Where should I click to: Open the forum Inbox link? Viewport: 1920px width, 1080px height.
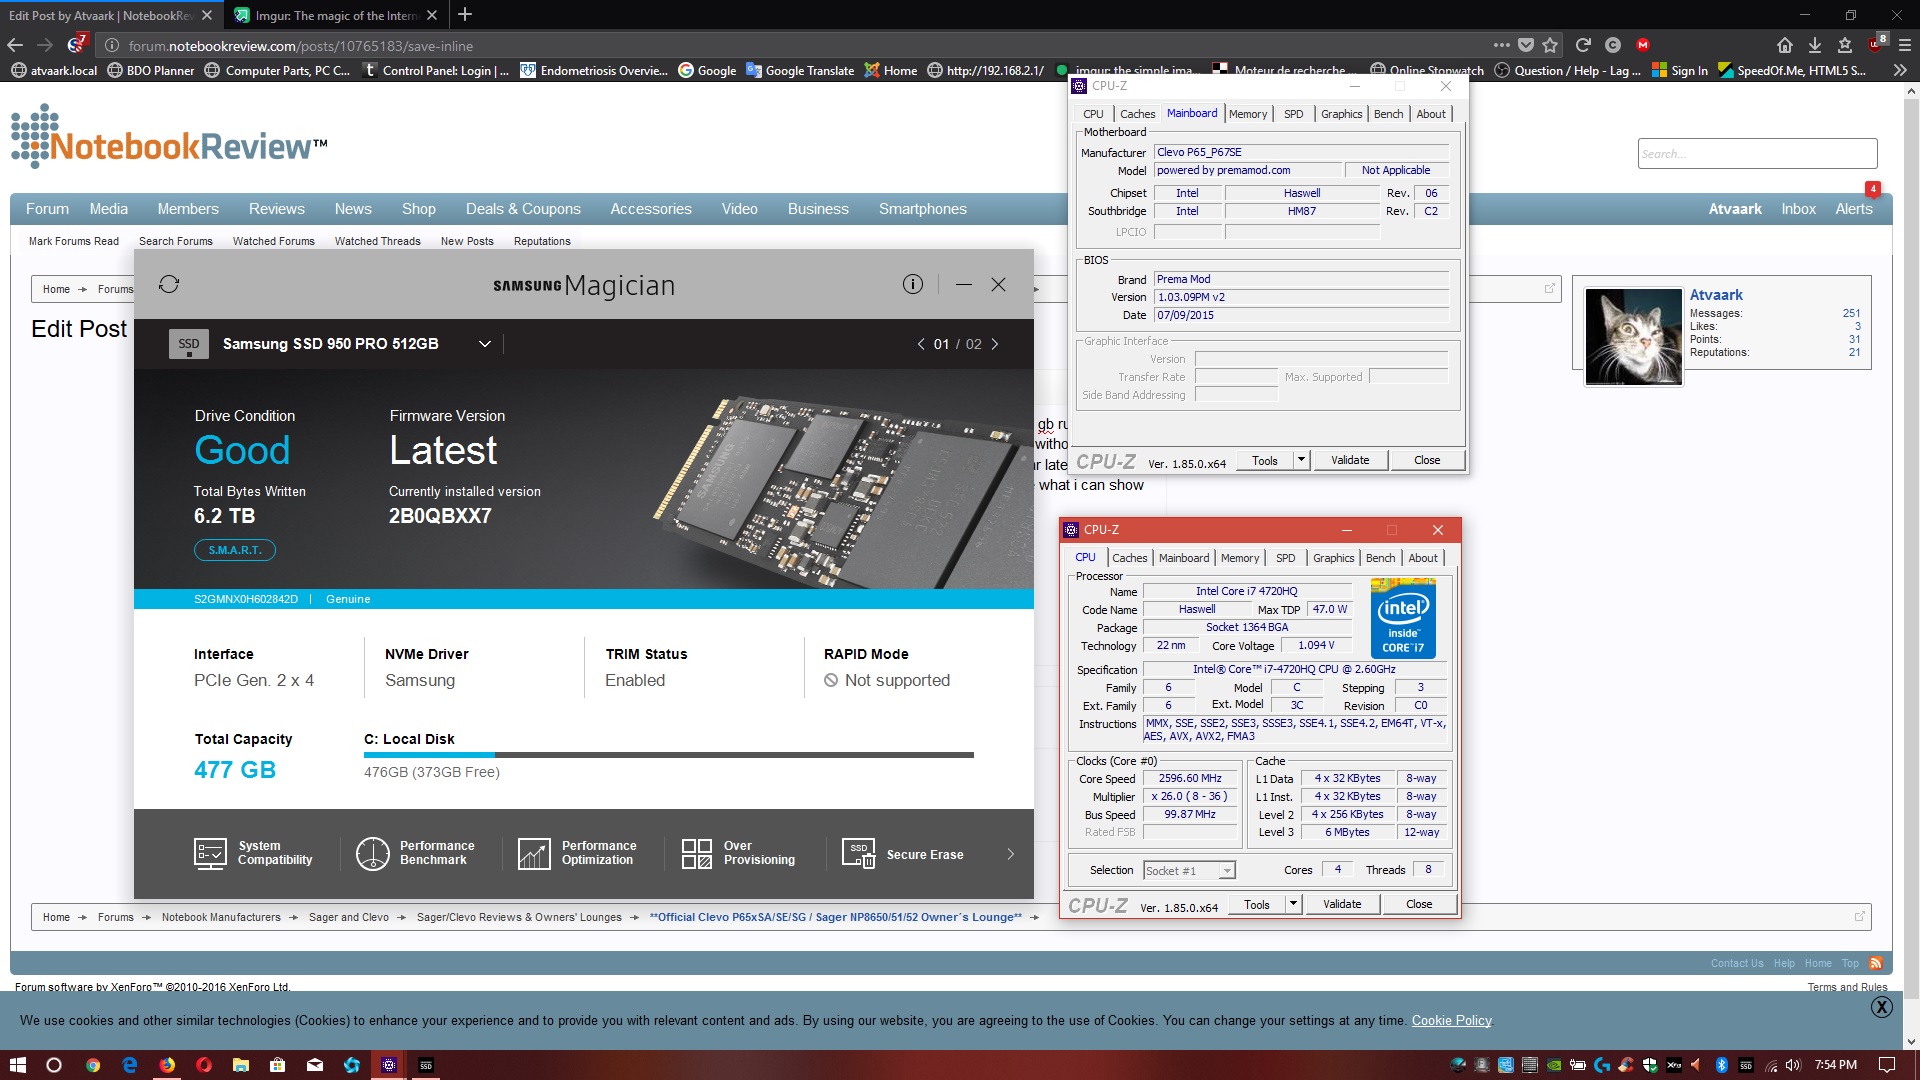[x=1798, y=209]
